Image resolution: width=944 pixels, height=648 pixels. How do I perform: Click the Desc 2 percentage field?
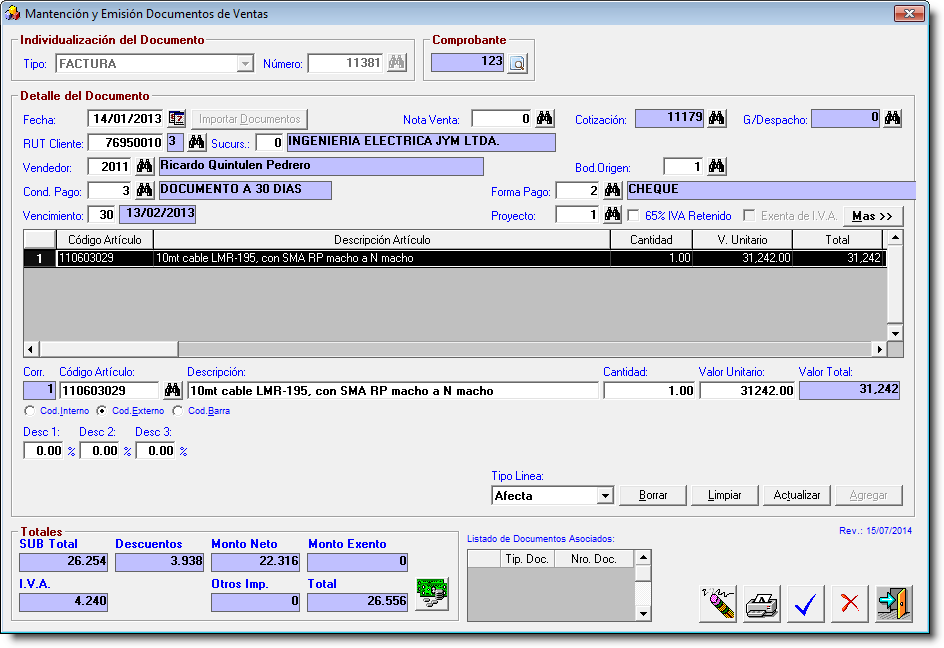click(x=99, y=450)
